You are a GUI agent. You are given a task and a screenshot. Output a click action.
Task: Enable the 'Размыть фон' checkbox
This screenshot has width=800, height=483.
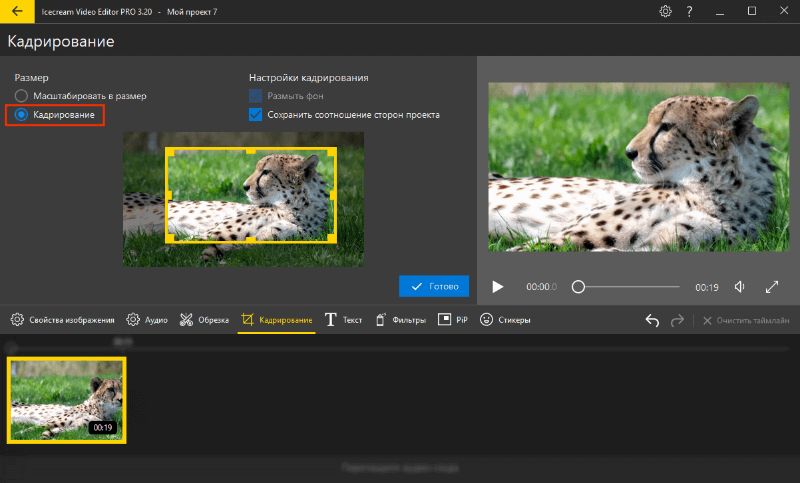[x=256, y=96]
